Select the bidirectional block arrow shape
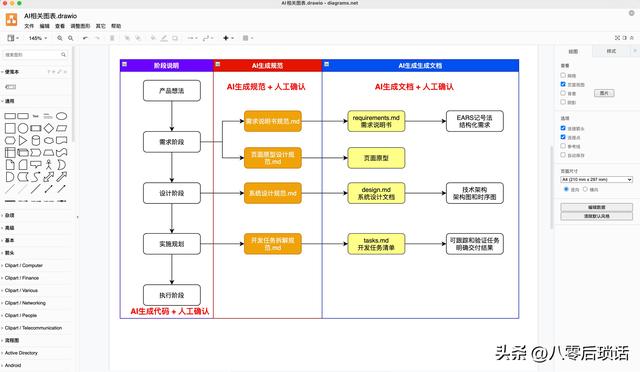The width and height of the screenshot is (640, 372). click(49, 177)
